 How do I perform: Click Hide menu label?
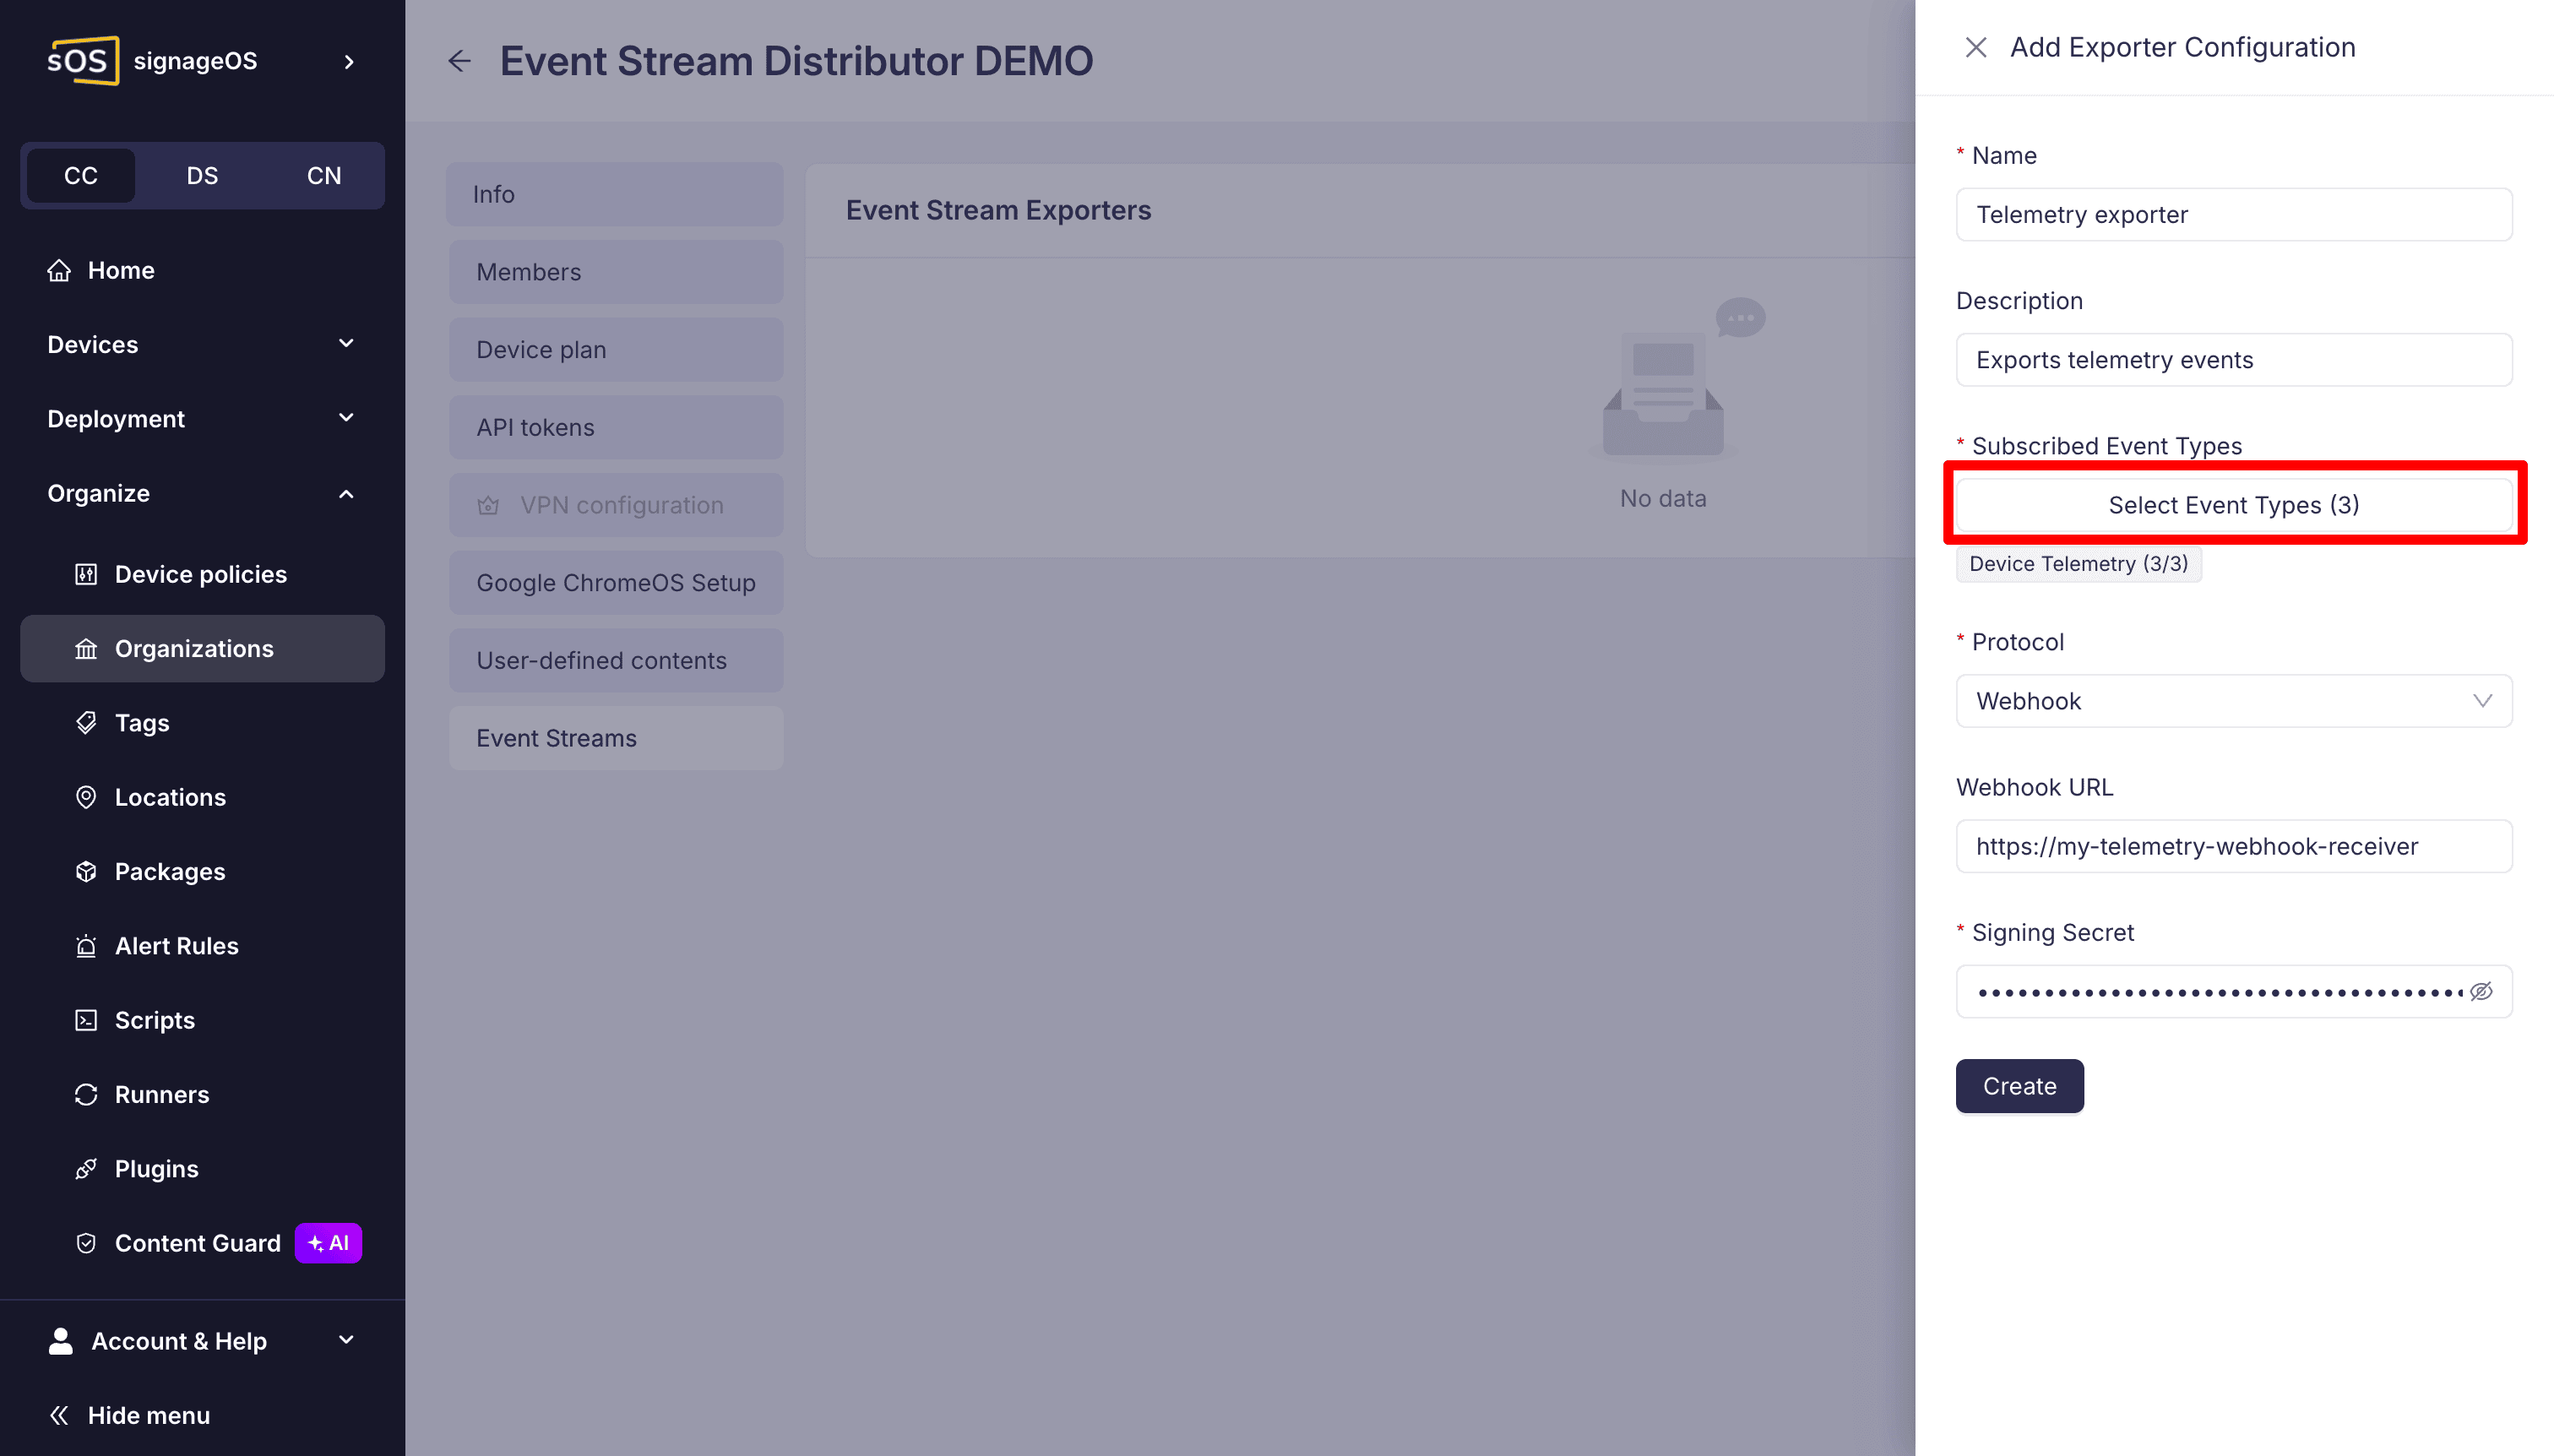coord(149,1415)
